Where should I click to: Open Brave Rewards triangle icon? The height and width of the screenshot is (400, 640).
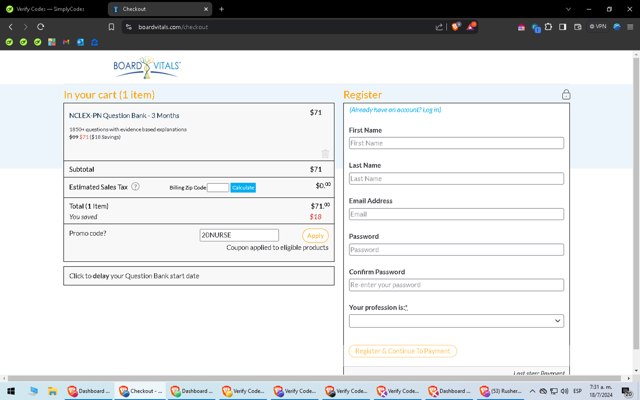(471, 26)
